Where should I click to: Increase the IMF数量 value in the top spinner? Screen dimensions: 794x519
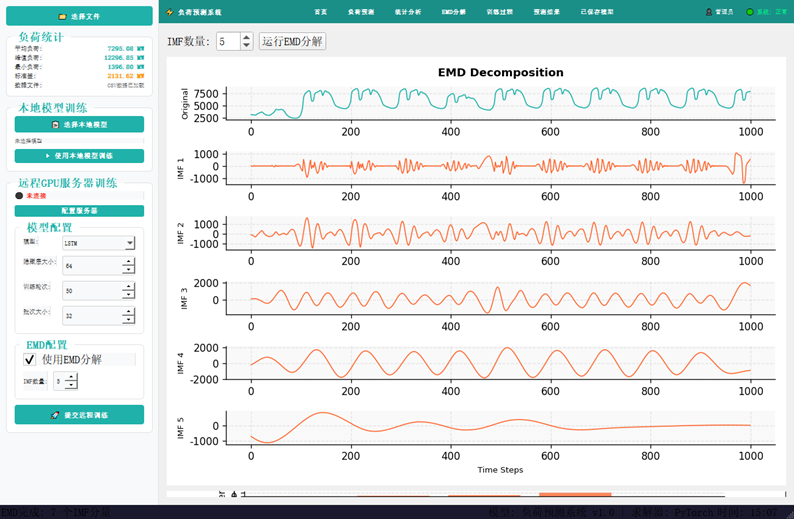[x=246, y=37]
